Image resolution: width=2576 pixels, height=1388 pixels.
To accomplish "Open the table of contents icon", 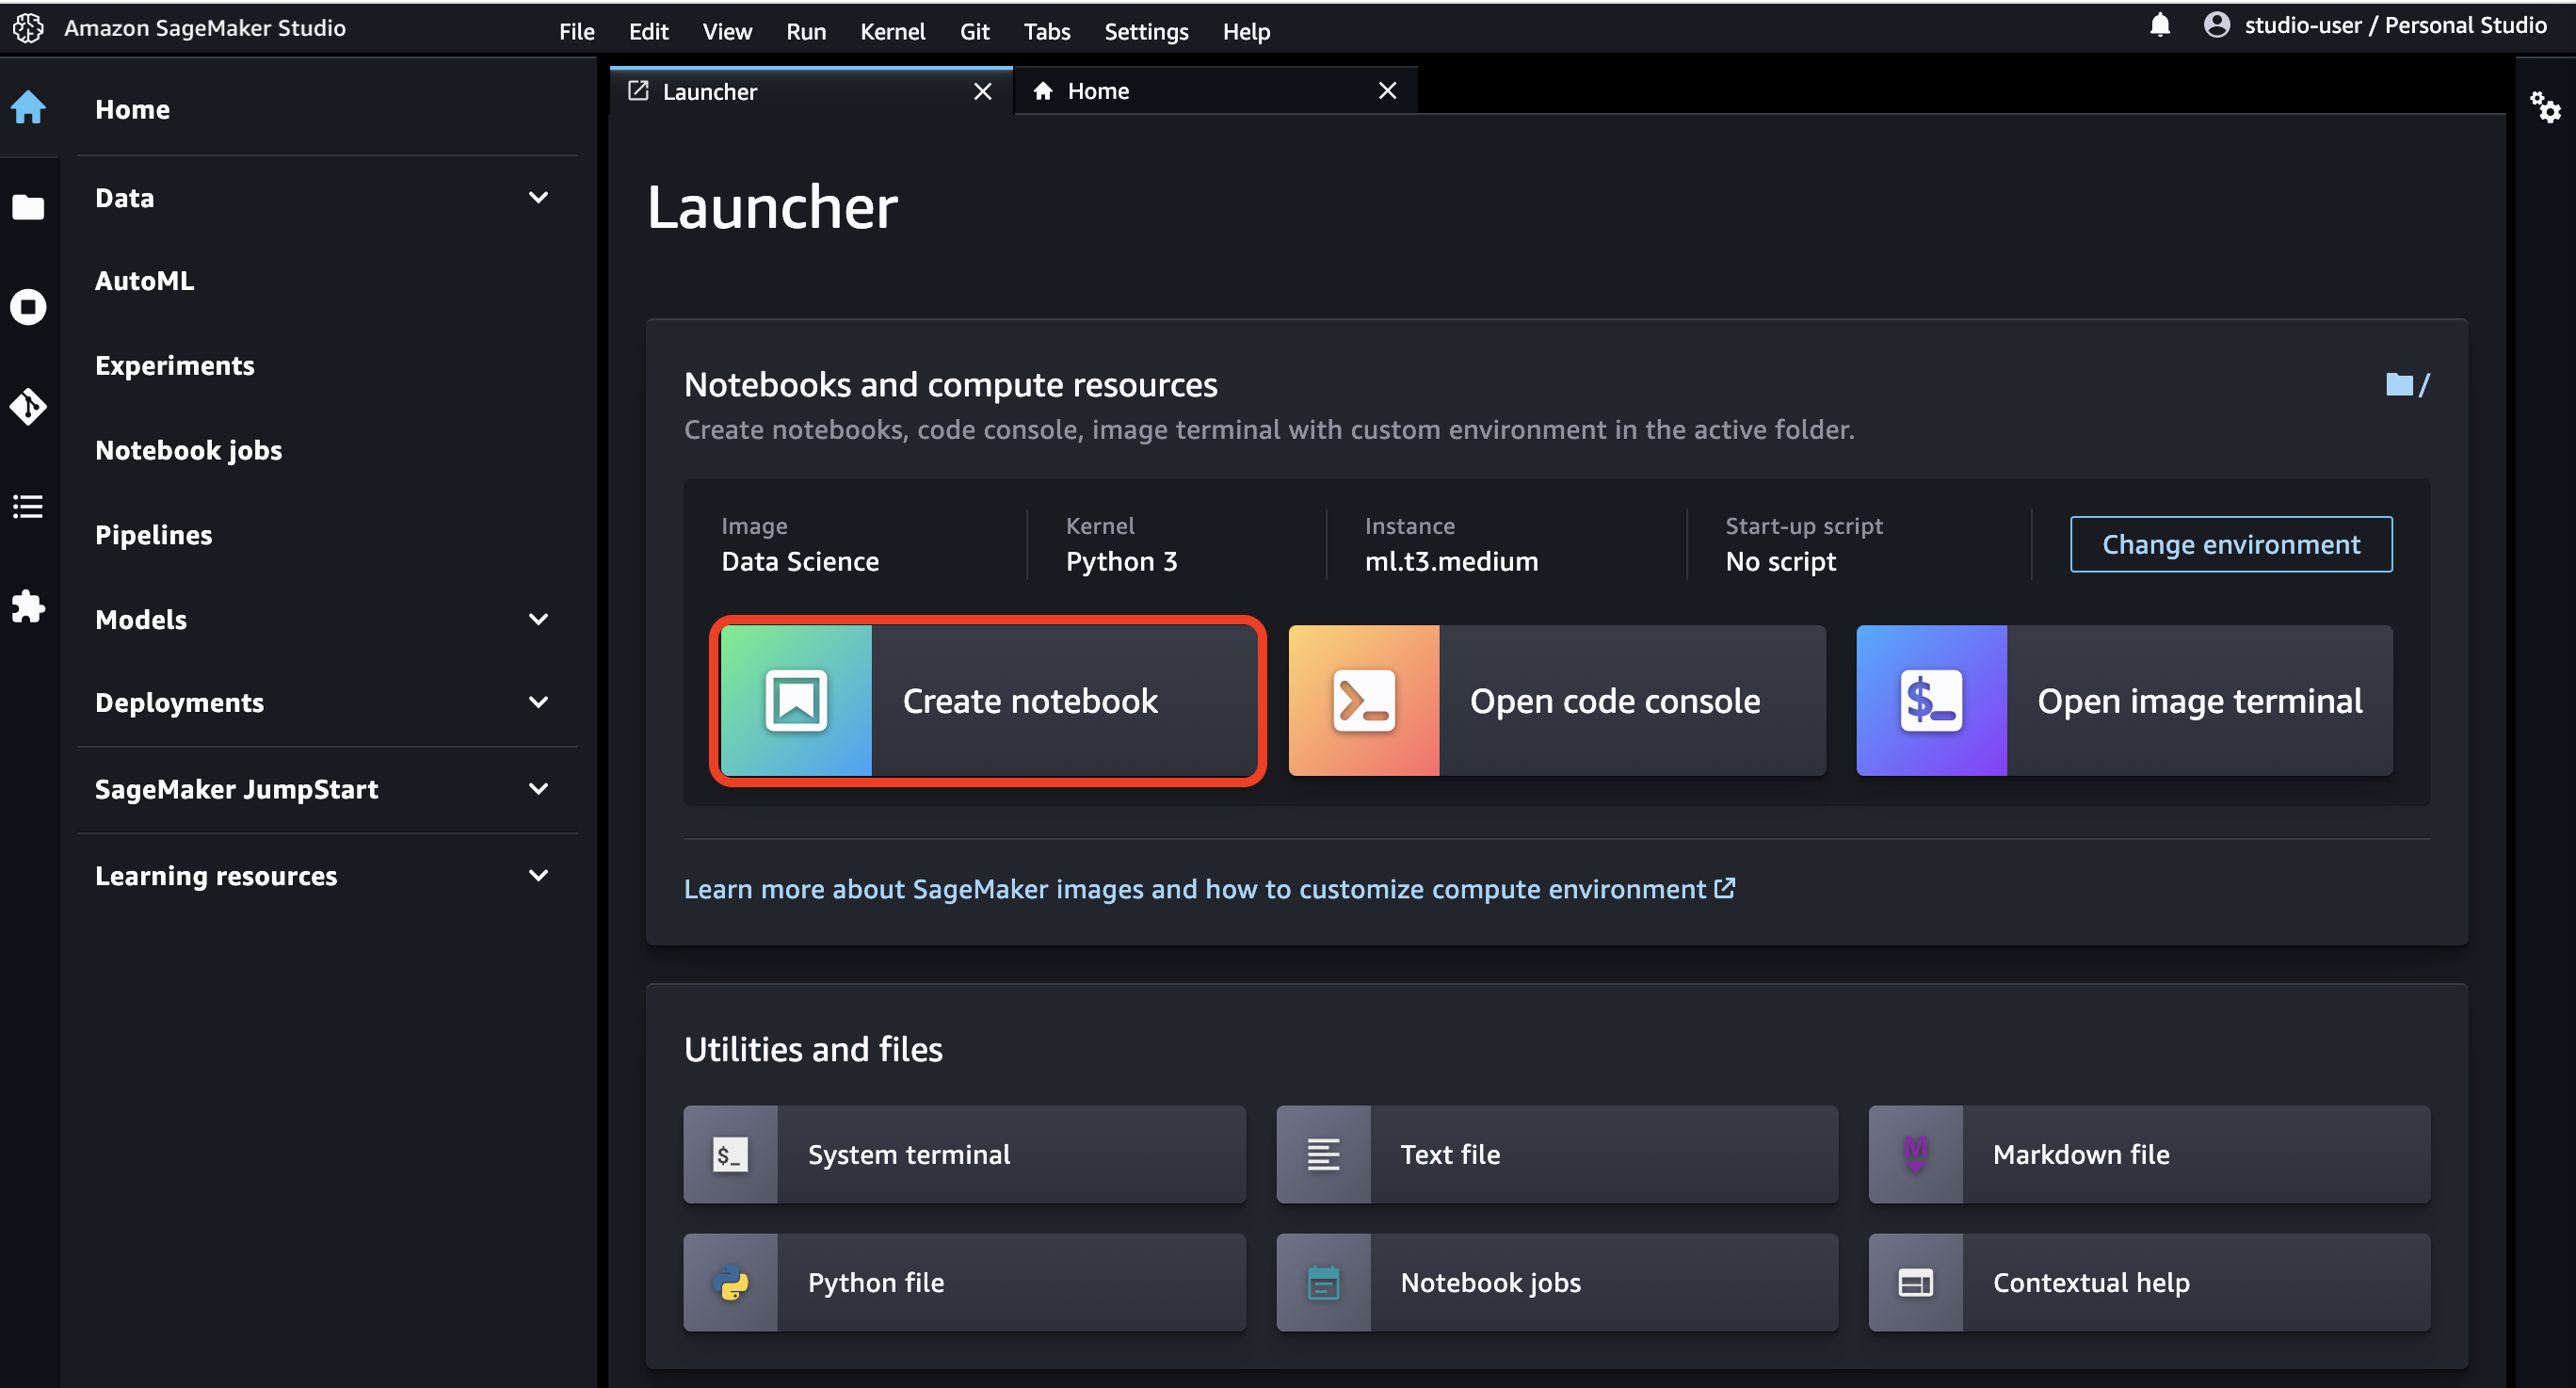I will (28, 506).
